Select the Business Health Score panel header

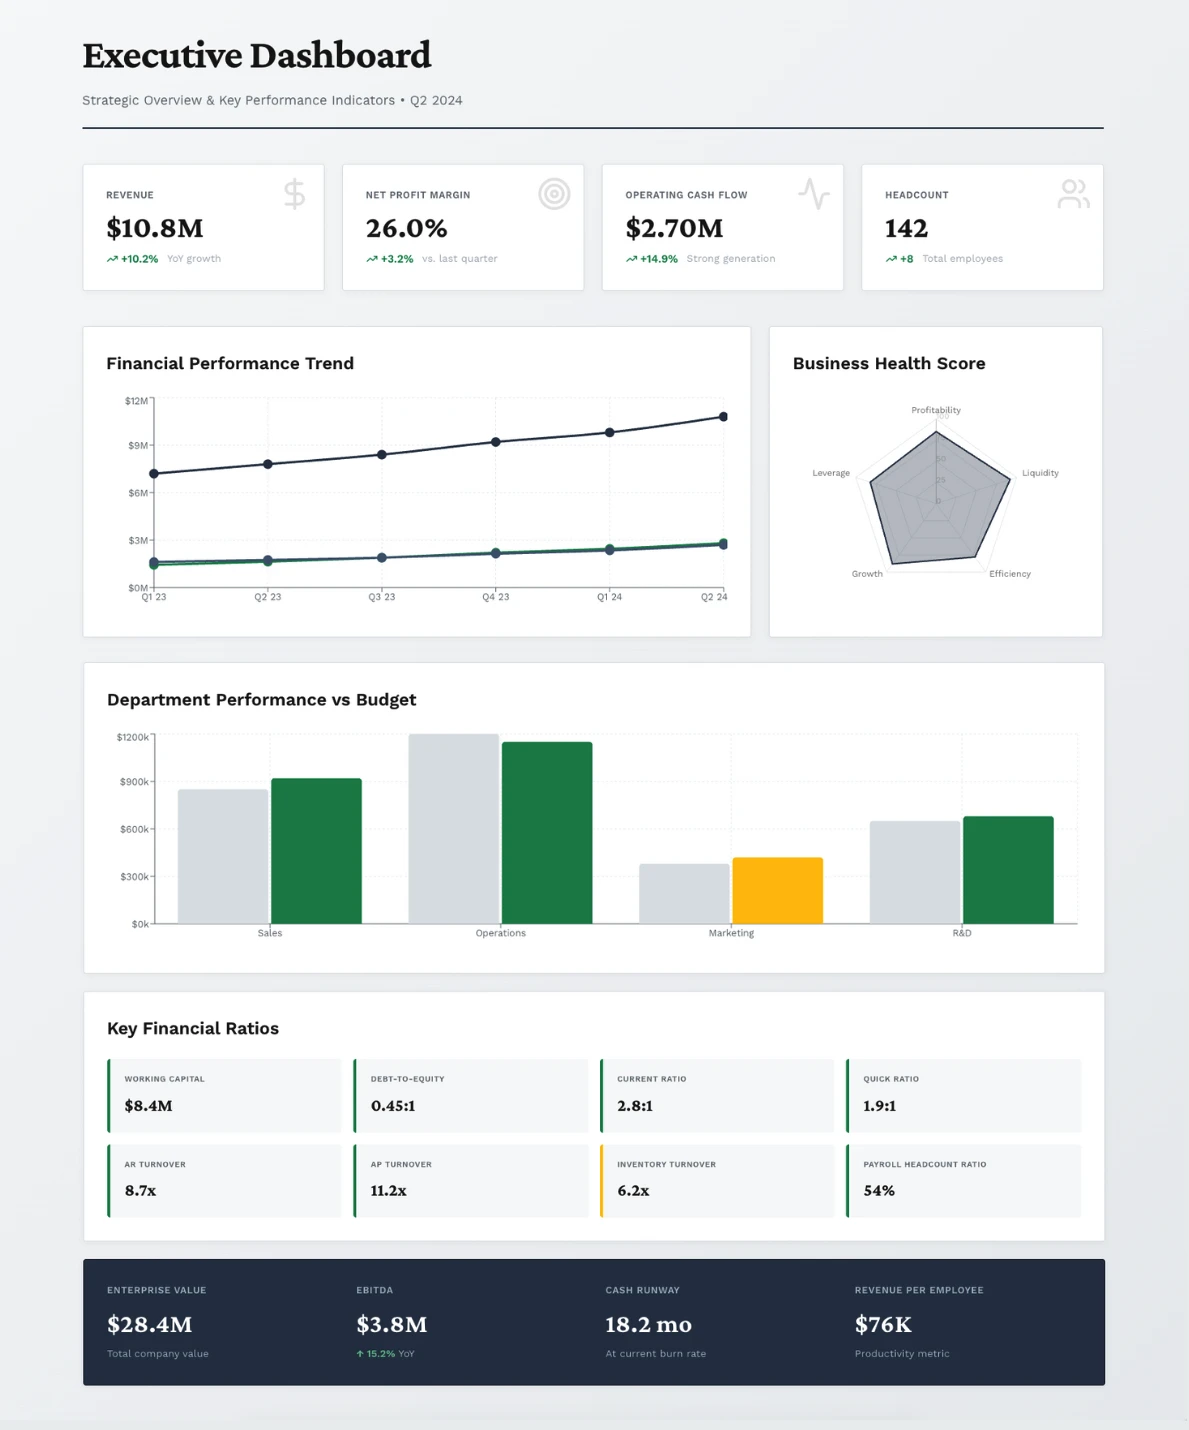click(x=889, y=363)
